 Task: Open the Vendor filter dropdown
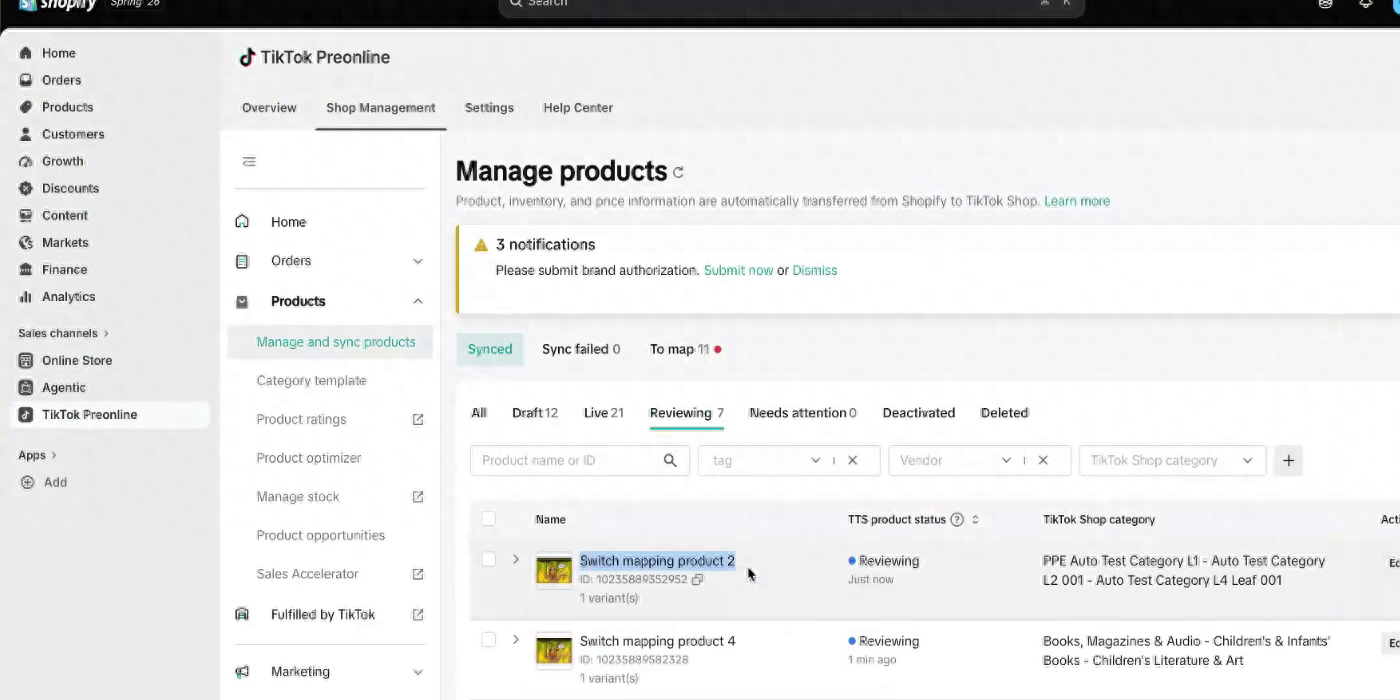1006,460
